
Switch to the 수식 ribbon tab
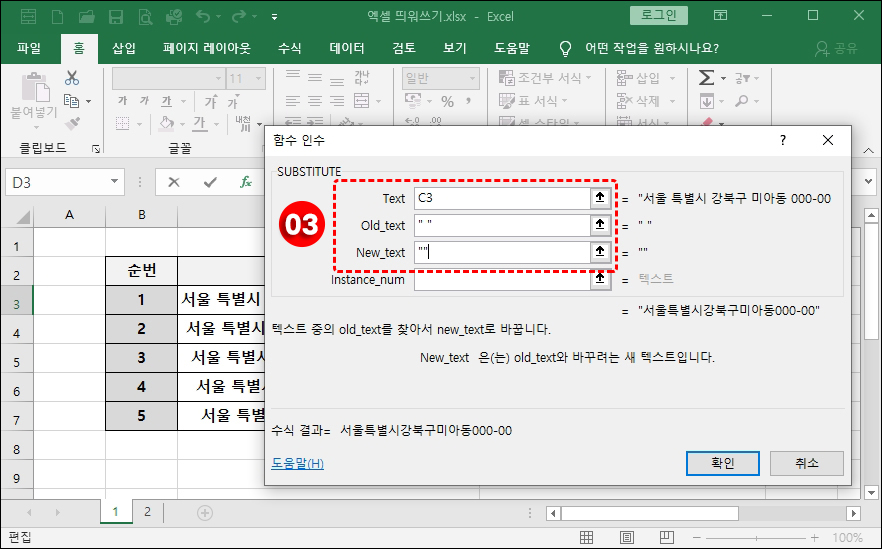coord(290,48)
